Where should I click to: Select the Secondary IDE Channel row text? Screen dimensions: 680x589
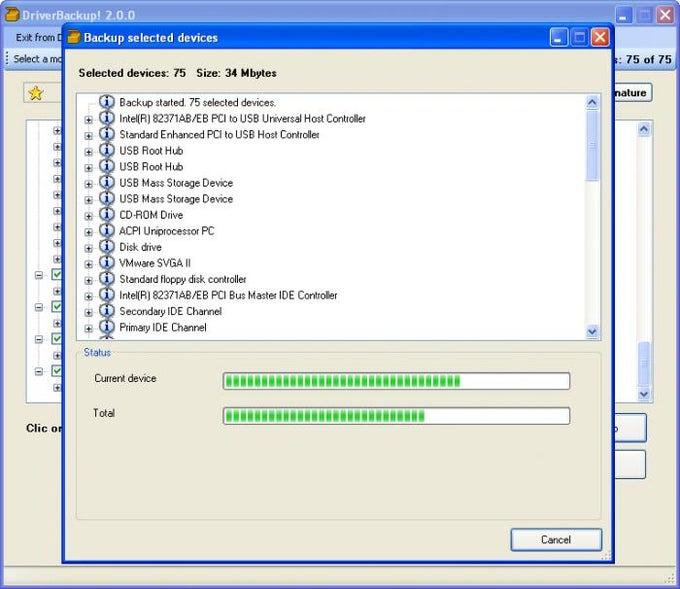click(170, 311)
